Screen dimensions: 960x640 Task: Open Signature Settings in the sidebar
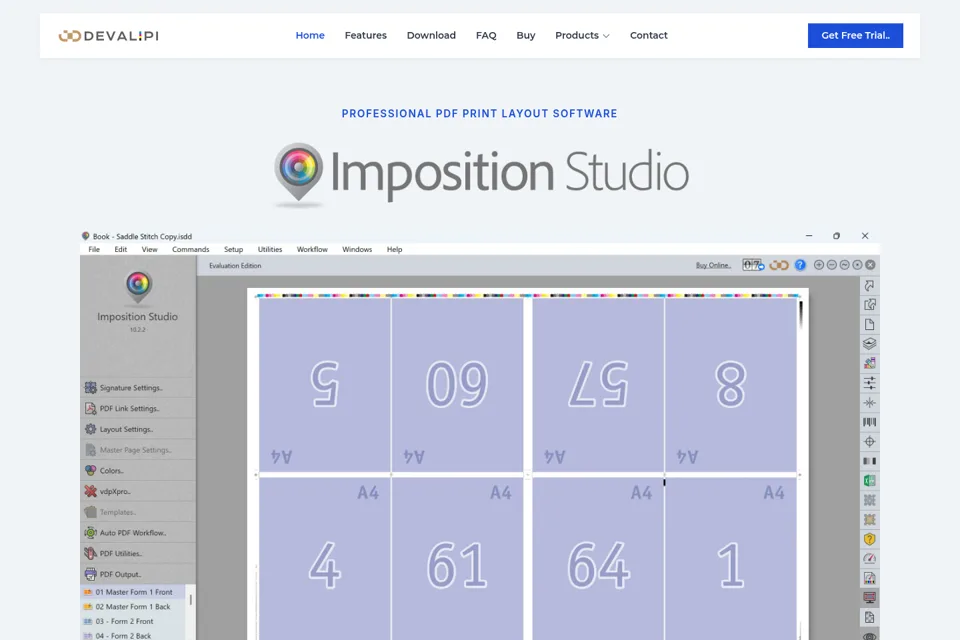click(138, 388)
